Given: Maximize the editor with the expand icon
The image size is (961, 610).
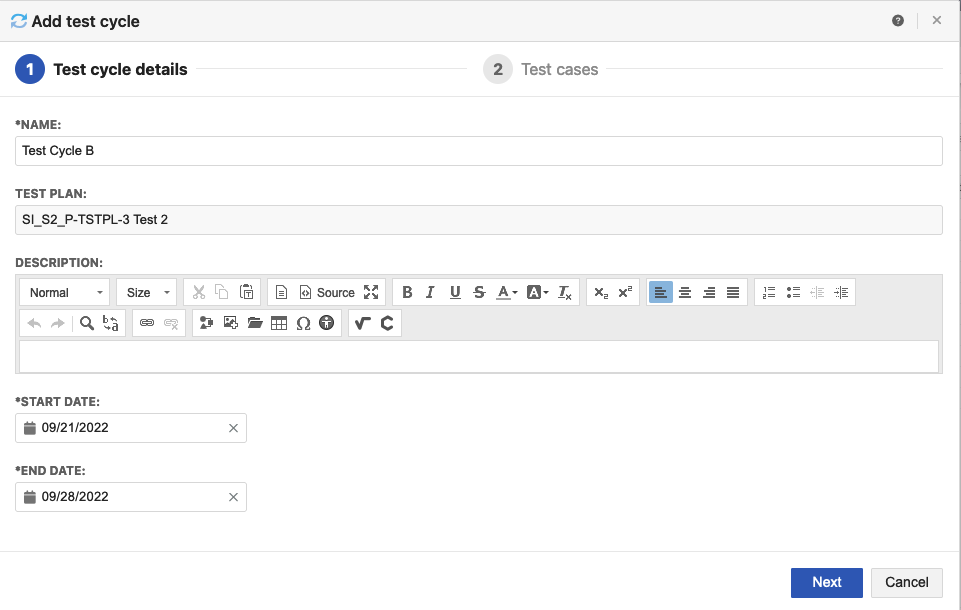Looking at the screenshot, I should tap(371, 292).
